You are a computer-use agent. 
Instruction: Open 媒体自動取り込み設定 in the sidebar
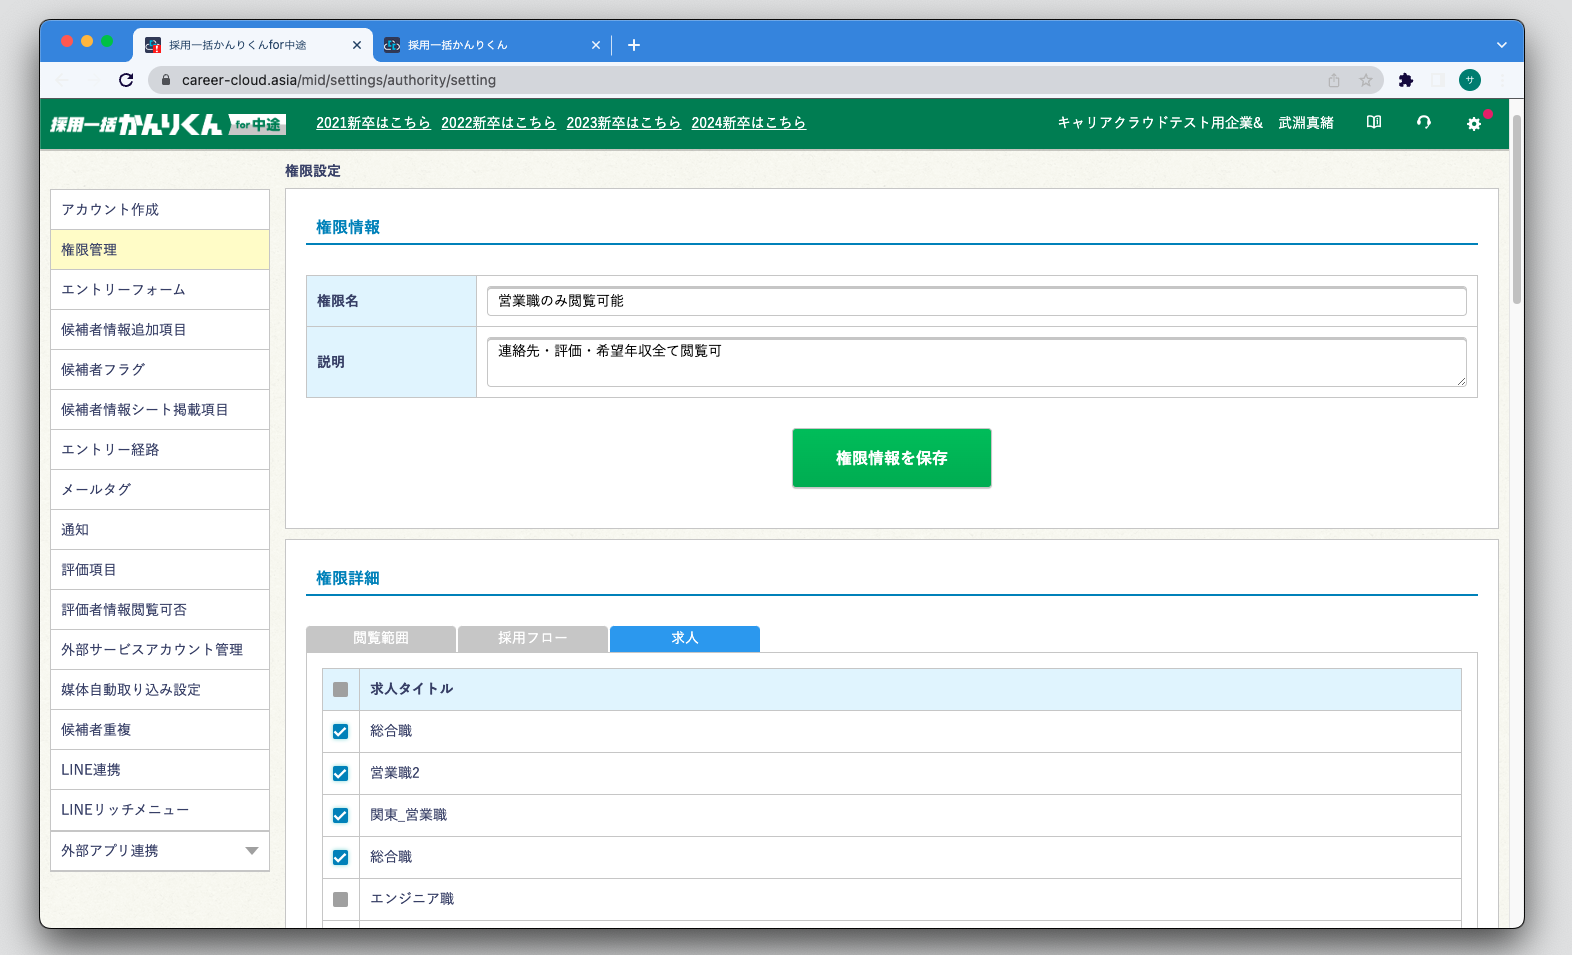click(x=160, y=690)
